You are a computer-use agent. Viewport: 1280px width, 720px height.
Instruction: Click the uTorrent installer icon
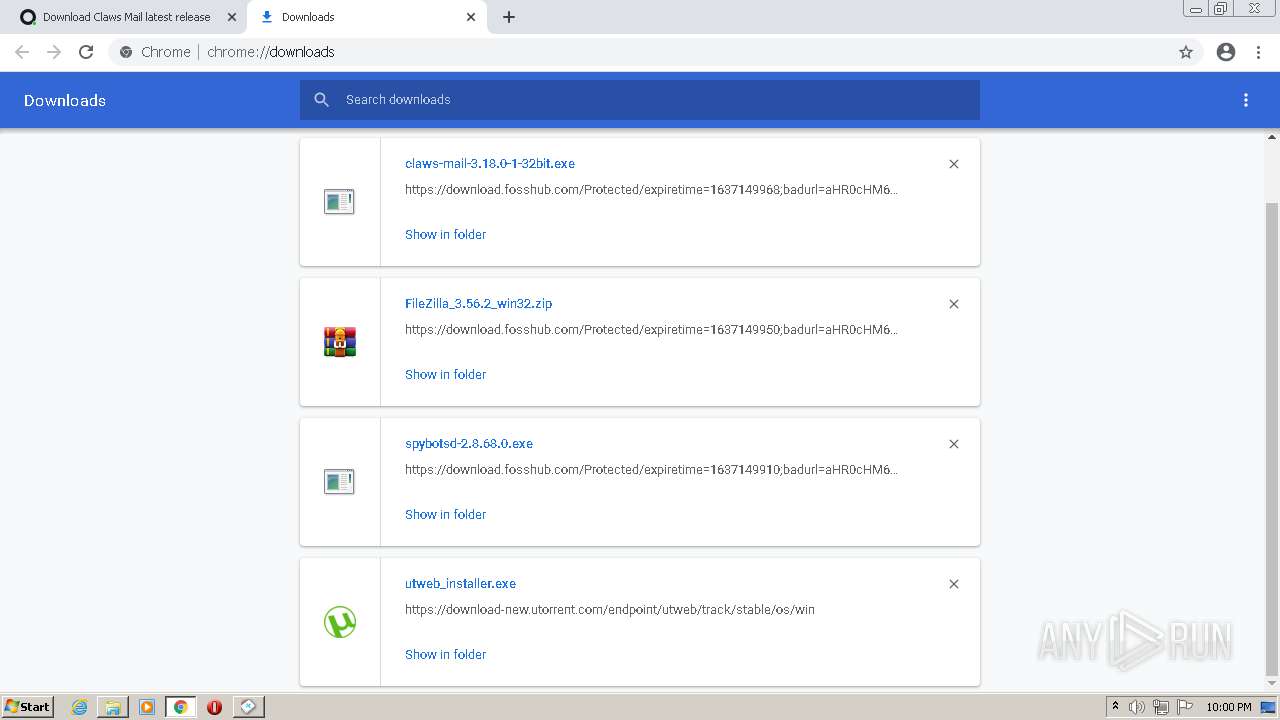pos(340,622)
